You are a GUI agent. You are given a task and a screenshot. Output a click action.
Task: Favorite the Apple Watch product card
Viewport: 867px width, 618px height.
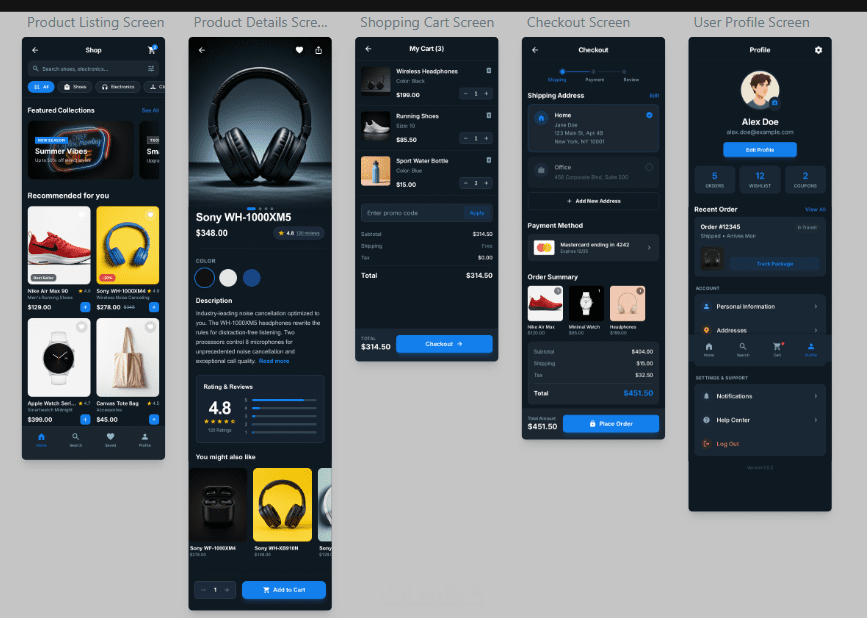tap(82, 327)
